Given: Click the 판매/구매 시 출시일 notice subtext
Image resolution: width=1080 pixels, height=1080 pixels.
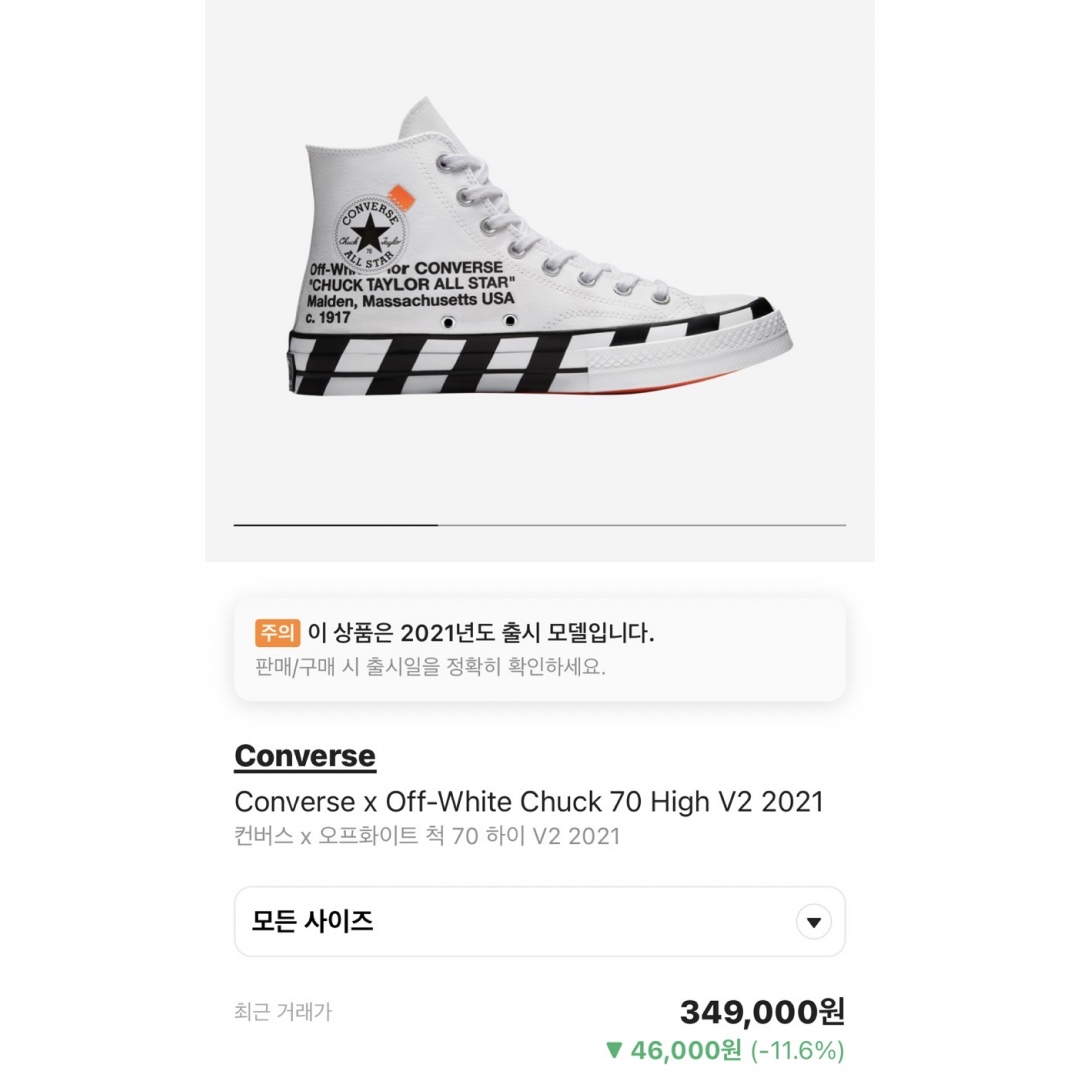Looking at the screenshot, I should click(x=430, y=666).
